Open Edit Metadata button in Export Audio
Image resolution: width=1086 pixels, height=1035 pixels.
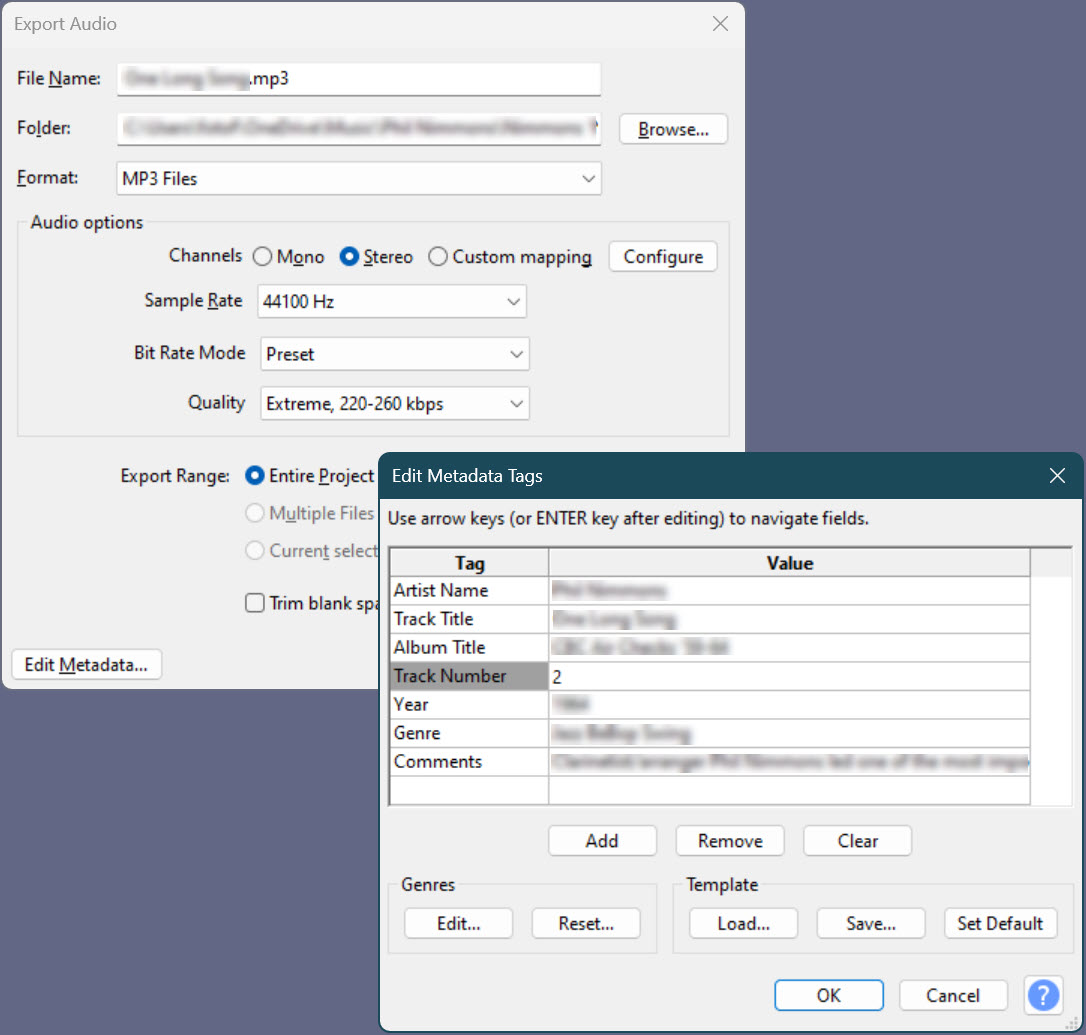pyautogui.click(x=87, y=664)
